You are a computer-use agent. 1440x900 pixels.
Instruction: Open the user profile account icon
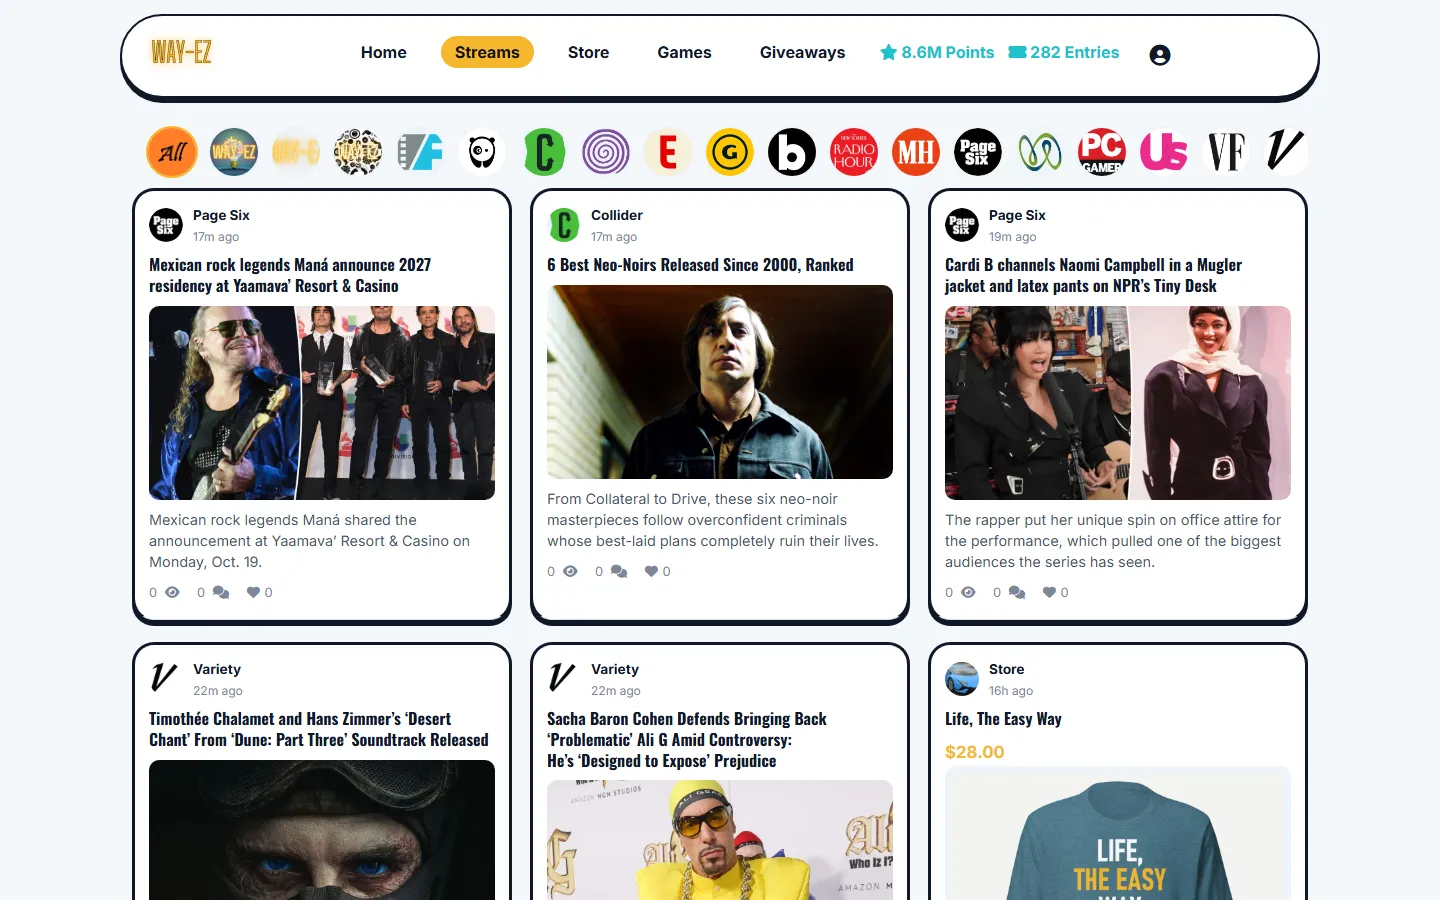pos(1160,55)
